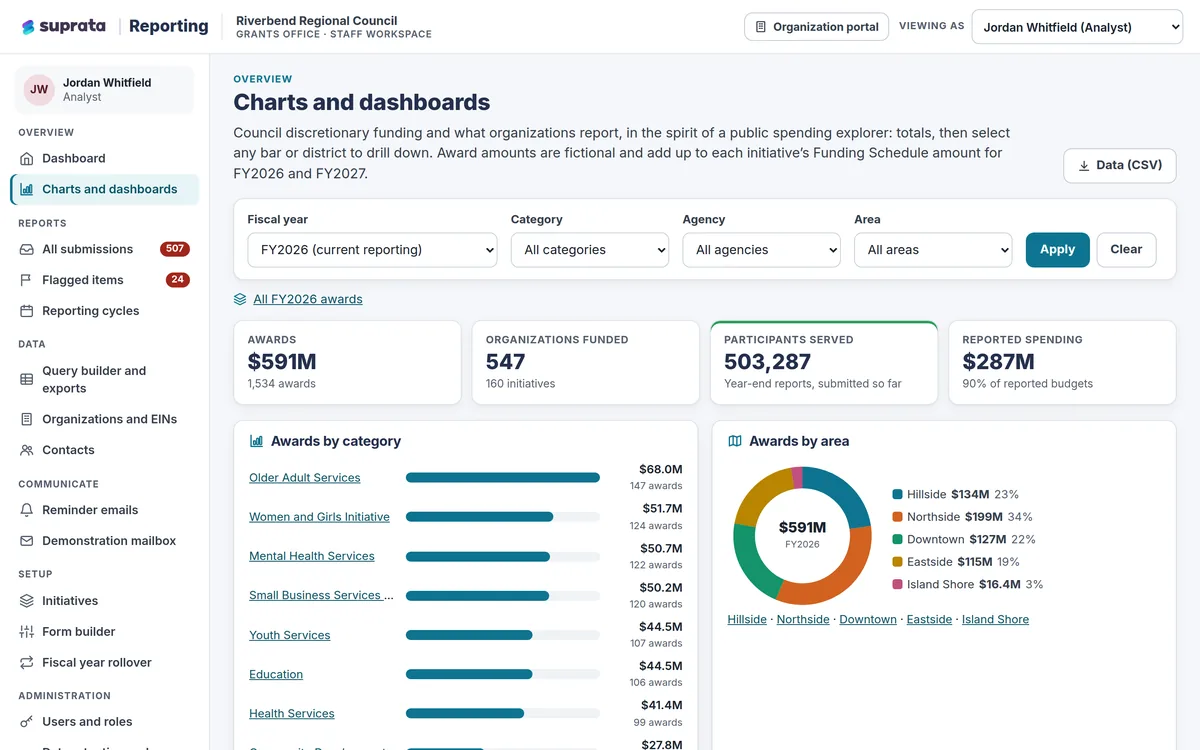Open the Older Adult Services category link
The width and height of the screenshot is (1200, 750).
click(x=305, y=478)
